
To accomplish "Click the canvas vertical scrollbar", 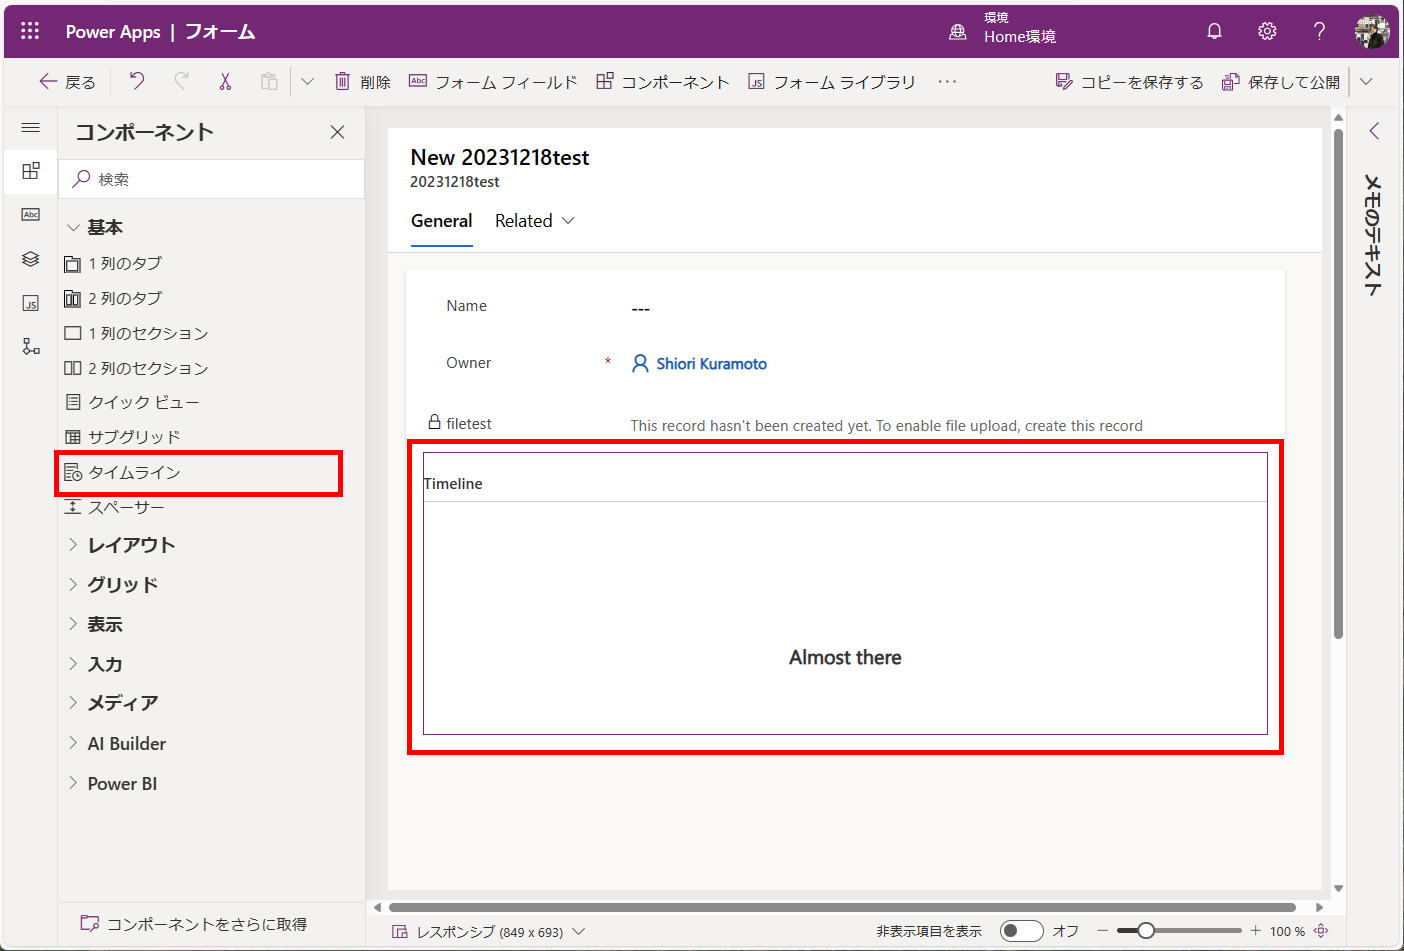I will coord(1338,384).
